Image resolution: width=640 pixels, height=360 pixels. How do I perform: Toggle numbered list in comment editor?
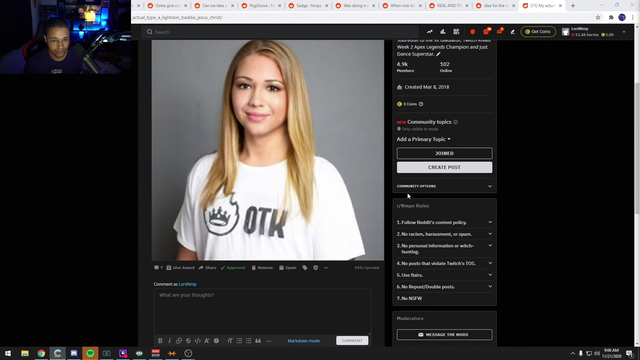(249, 340)
